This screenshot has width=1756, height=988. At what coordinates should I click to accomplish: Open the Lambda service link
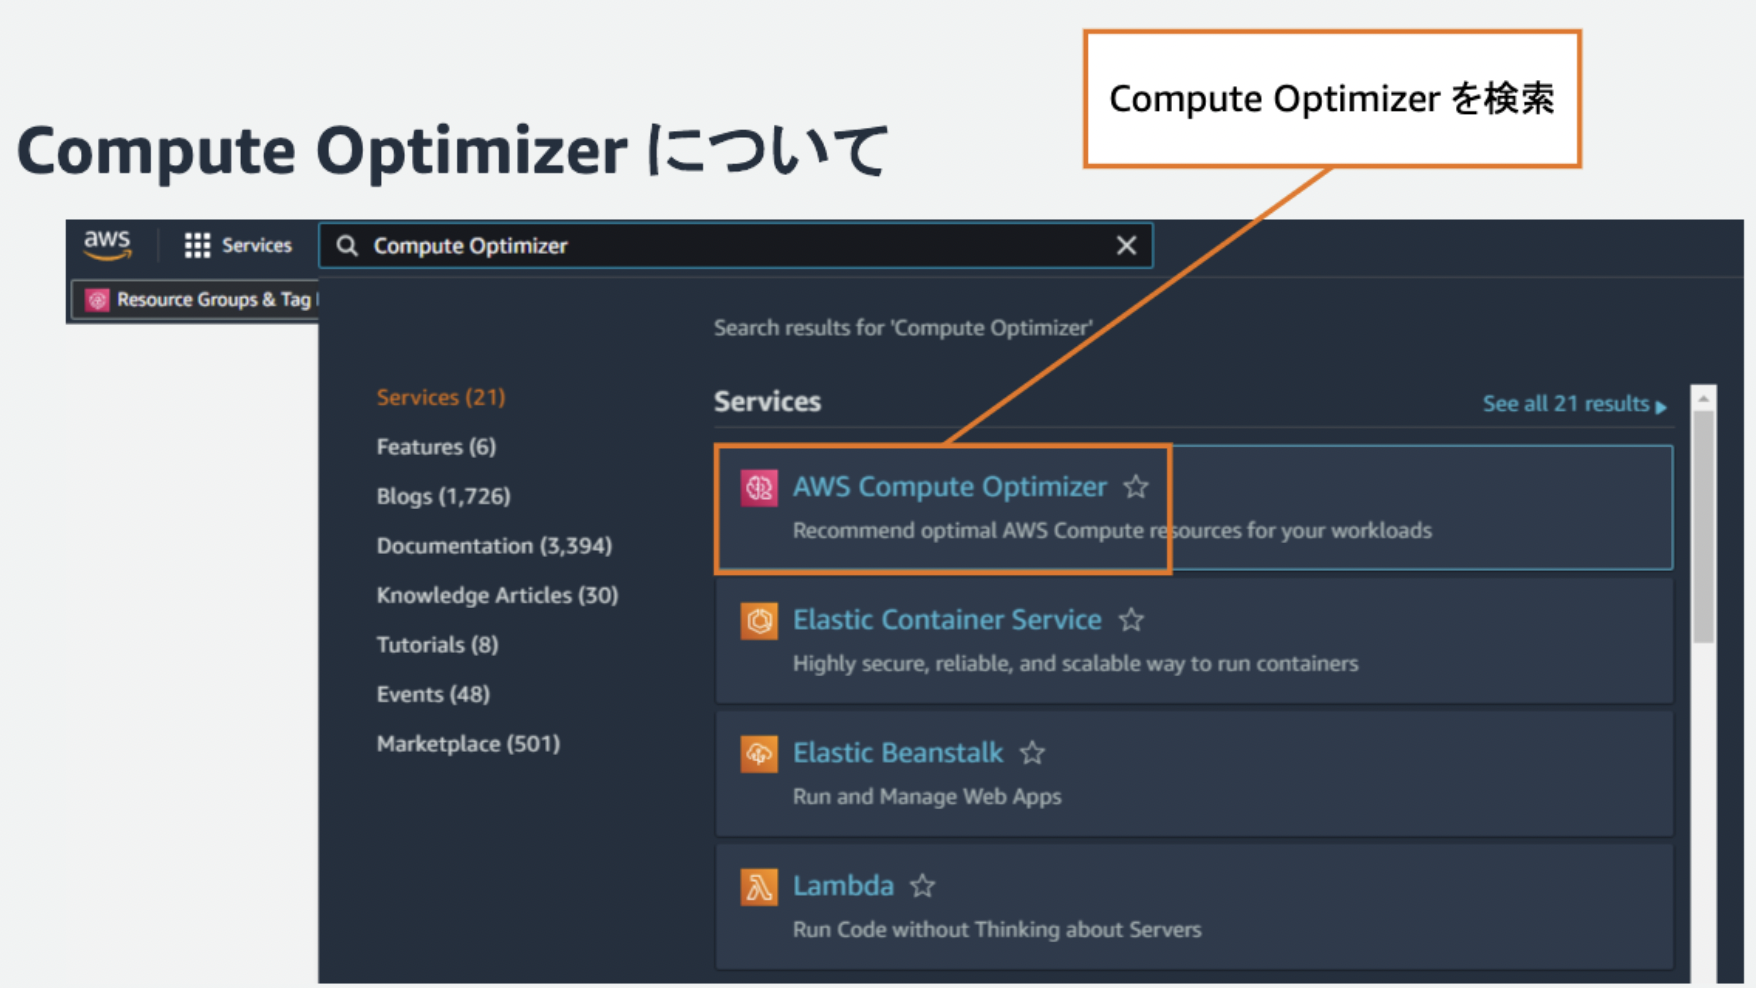(x=843, y=886)
